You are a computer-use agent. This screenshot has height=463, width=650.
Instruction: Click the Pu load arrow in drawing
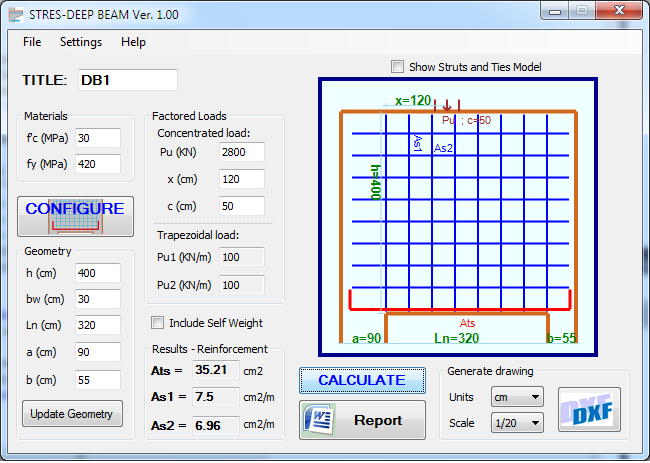pos(447,105)
